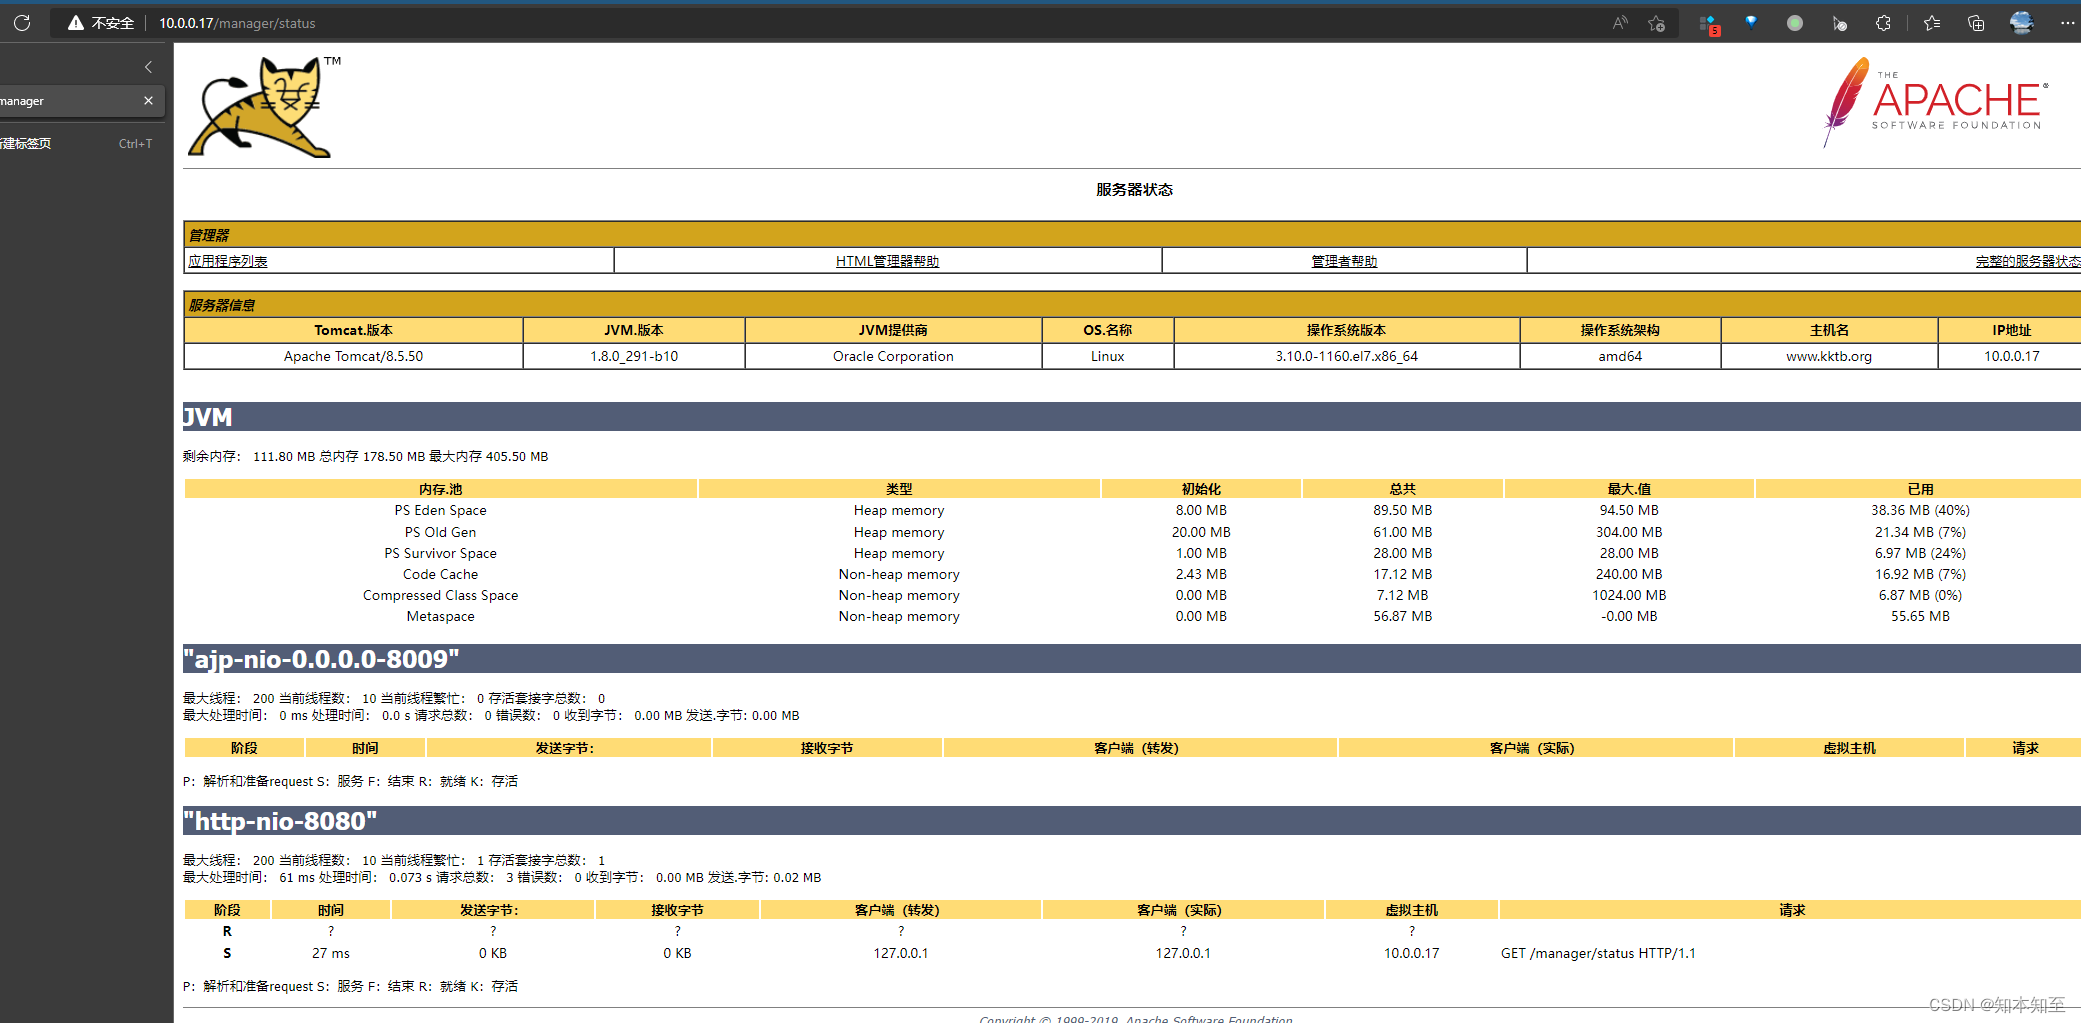Click the Linux OS name cell

pos(1107,356)
